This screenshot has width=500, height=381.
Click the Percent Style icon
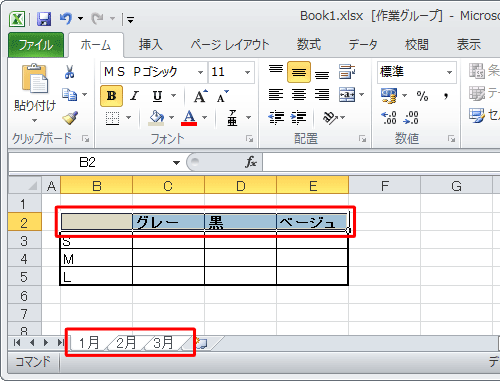tap(422, 96)
